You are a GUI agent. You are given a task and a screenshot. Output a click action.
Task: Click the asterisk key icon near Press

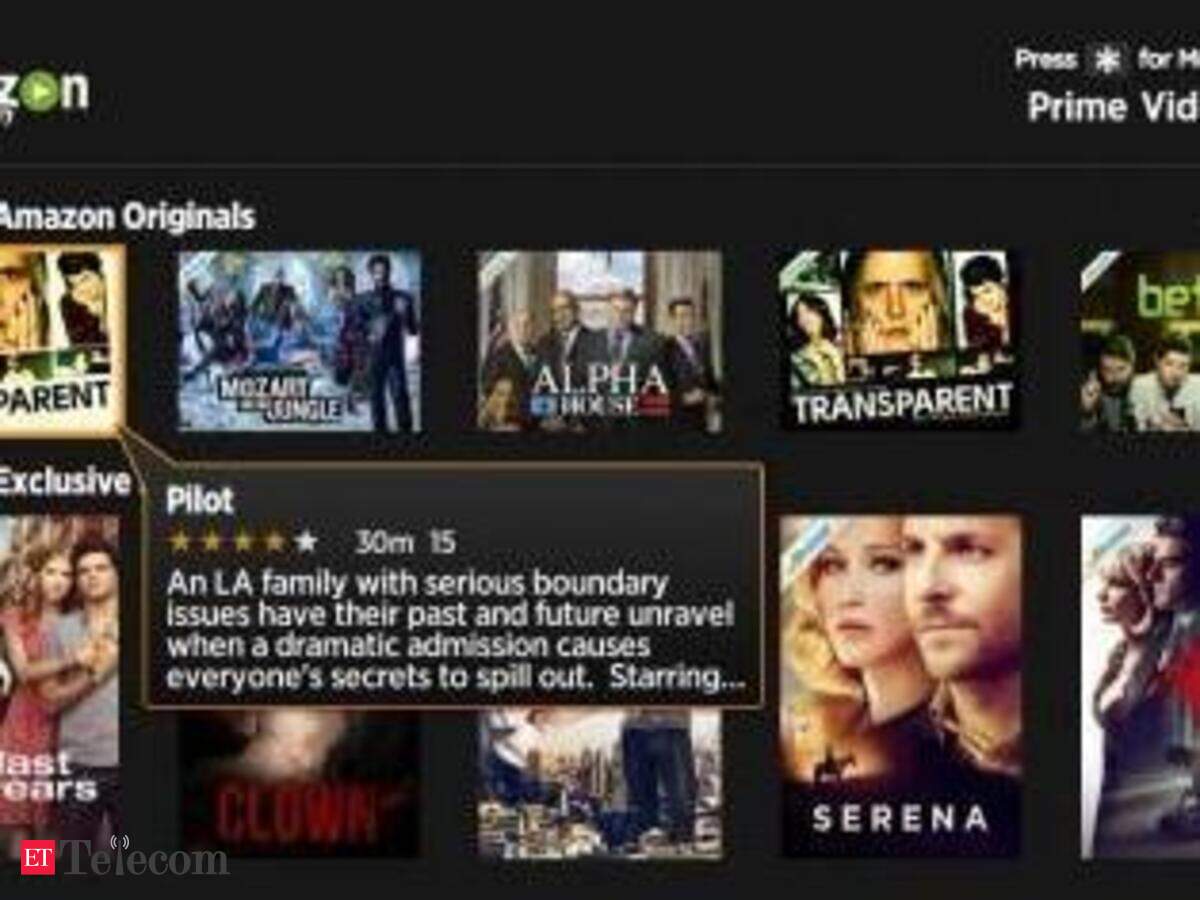pyautogui.click(x=1106, y=62)
